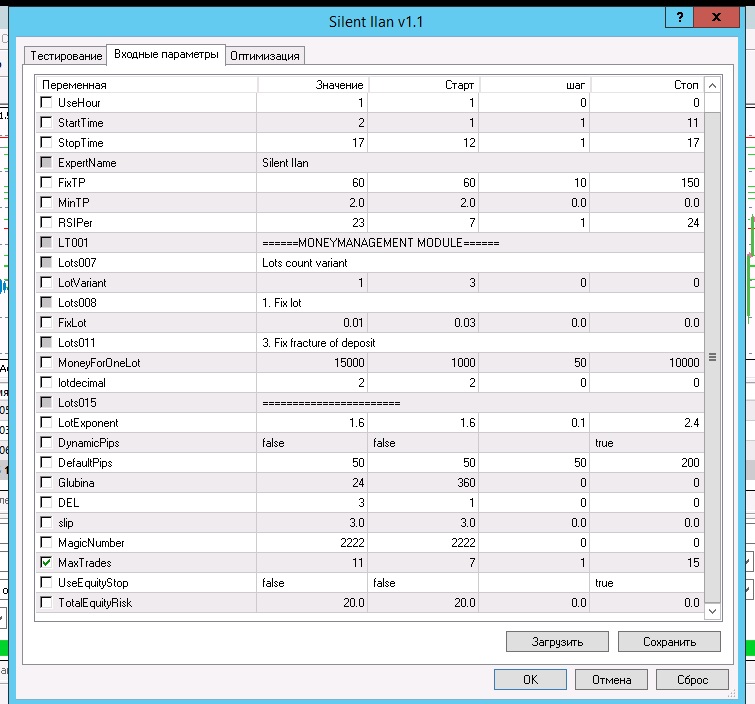The image size is (755, 704).
Task: Uncheck the MaxTrades checkbox
Action: click(46, 562)
